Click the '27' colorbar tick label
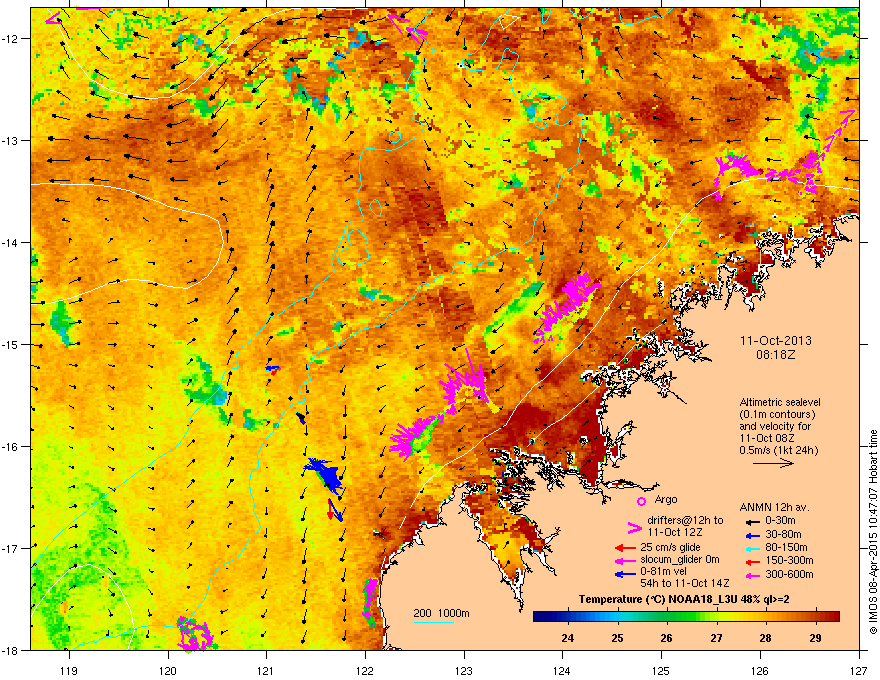 pos(716,638)
